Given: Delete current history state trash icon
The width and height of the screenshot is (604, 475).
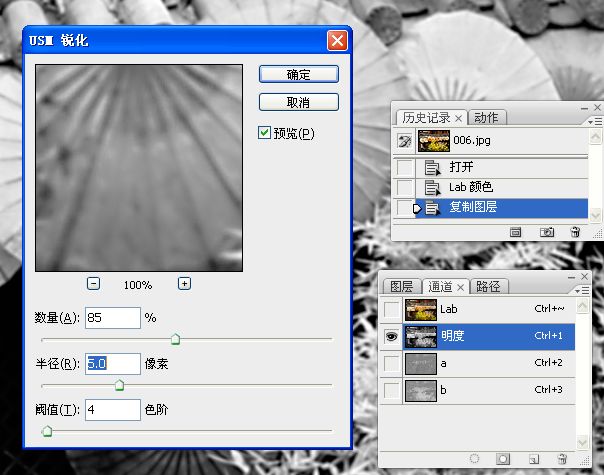Looking at the screenshot, I should point(575,232).
